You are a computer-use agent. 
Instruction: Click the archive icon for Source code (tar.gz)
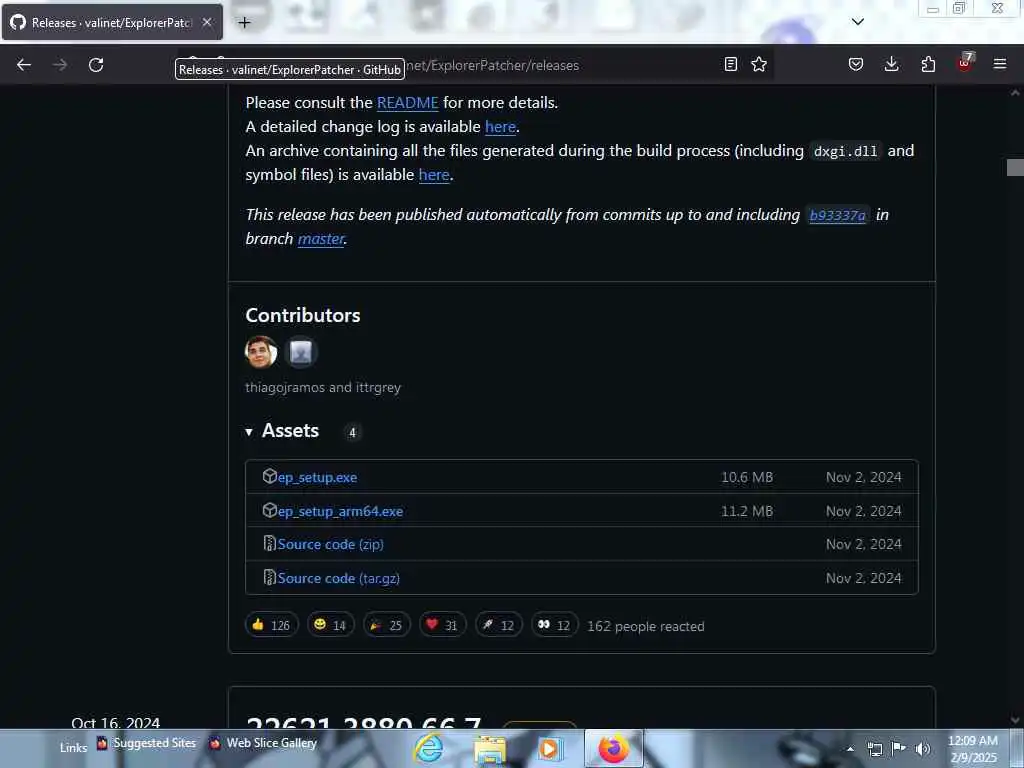click(269, 577)
